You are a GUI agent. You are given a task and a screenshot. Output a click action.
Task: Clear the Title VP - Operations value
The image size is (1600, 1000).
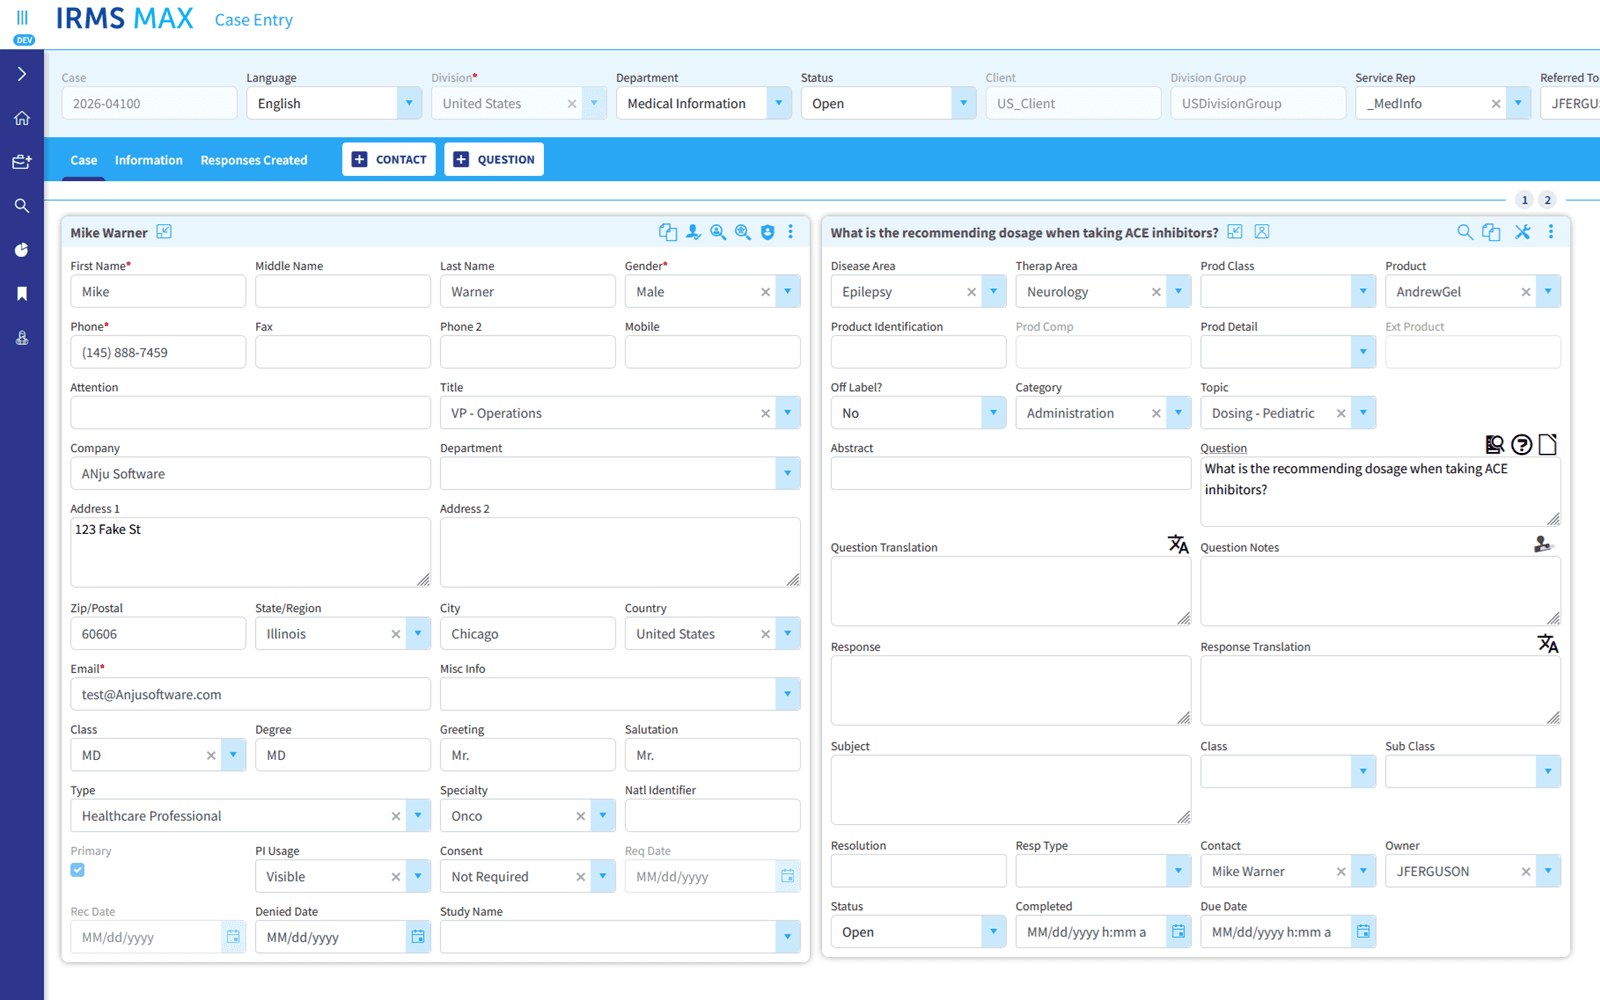tap(766, 413)
